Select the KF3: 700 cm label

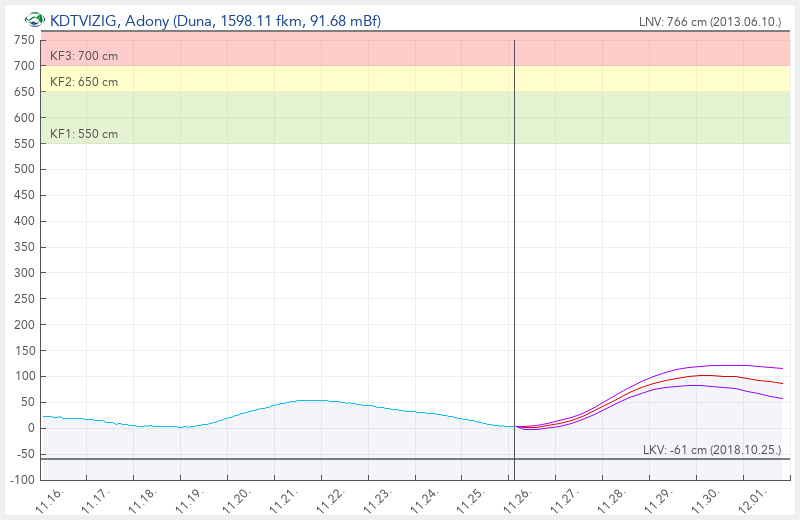tap(84, 56)
